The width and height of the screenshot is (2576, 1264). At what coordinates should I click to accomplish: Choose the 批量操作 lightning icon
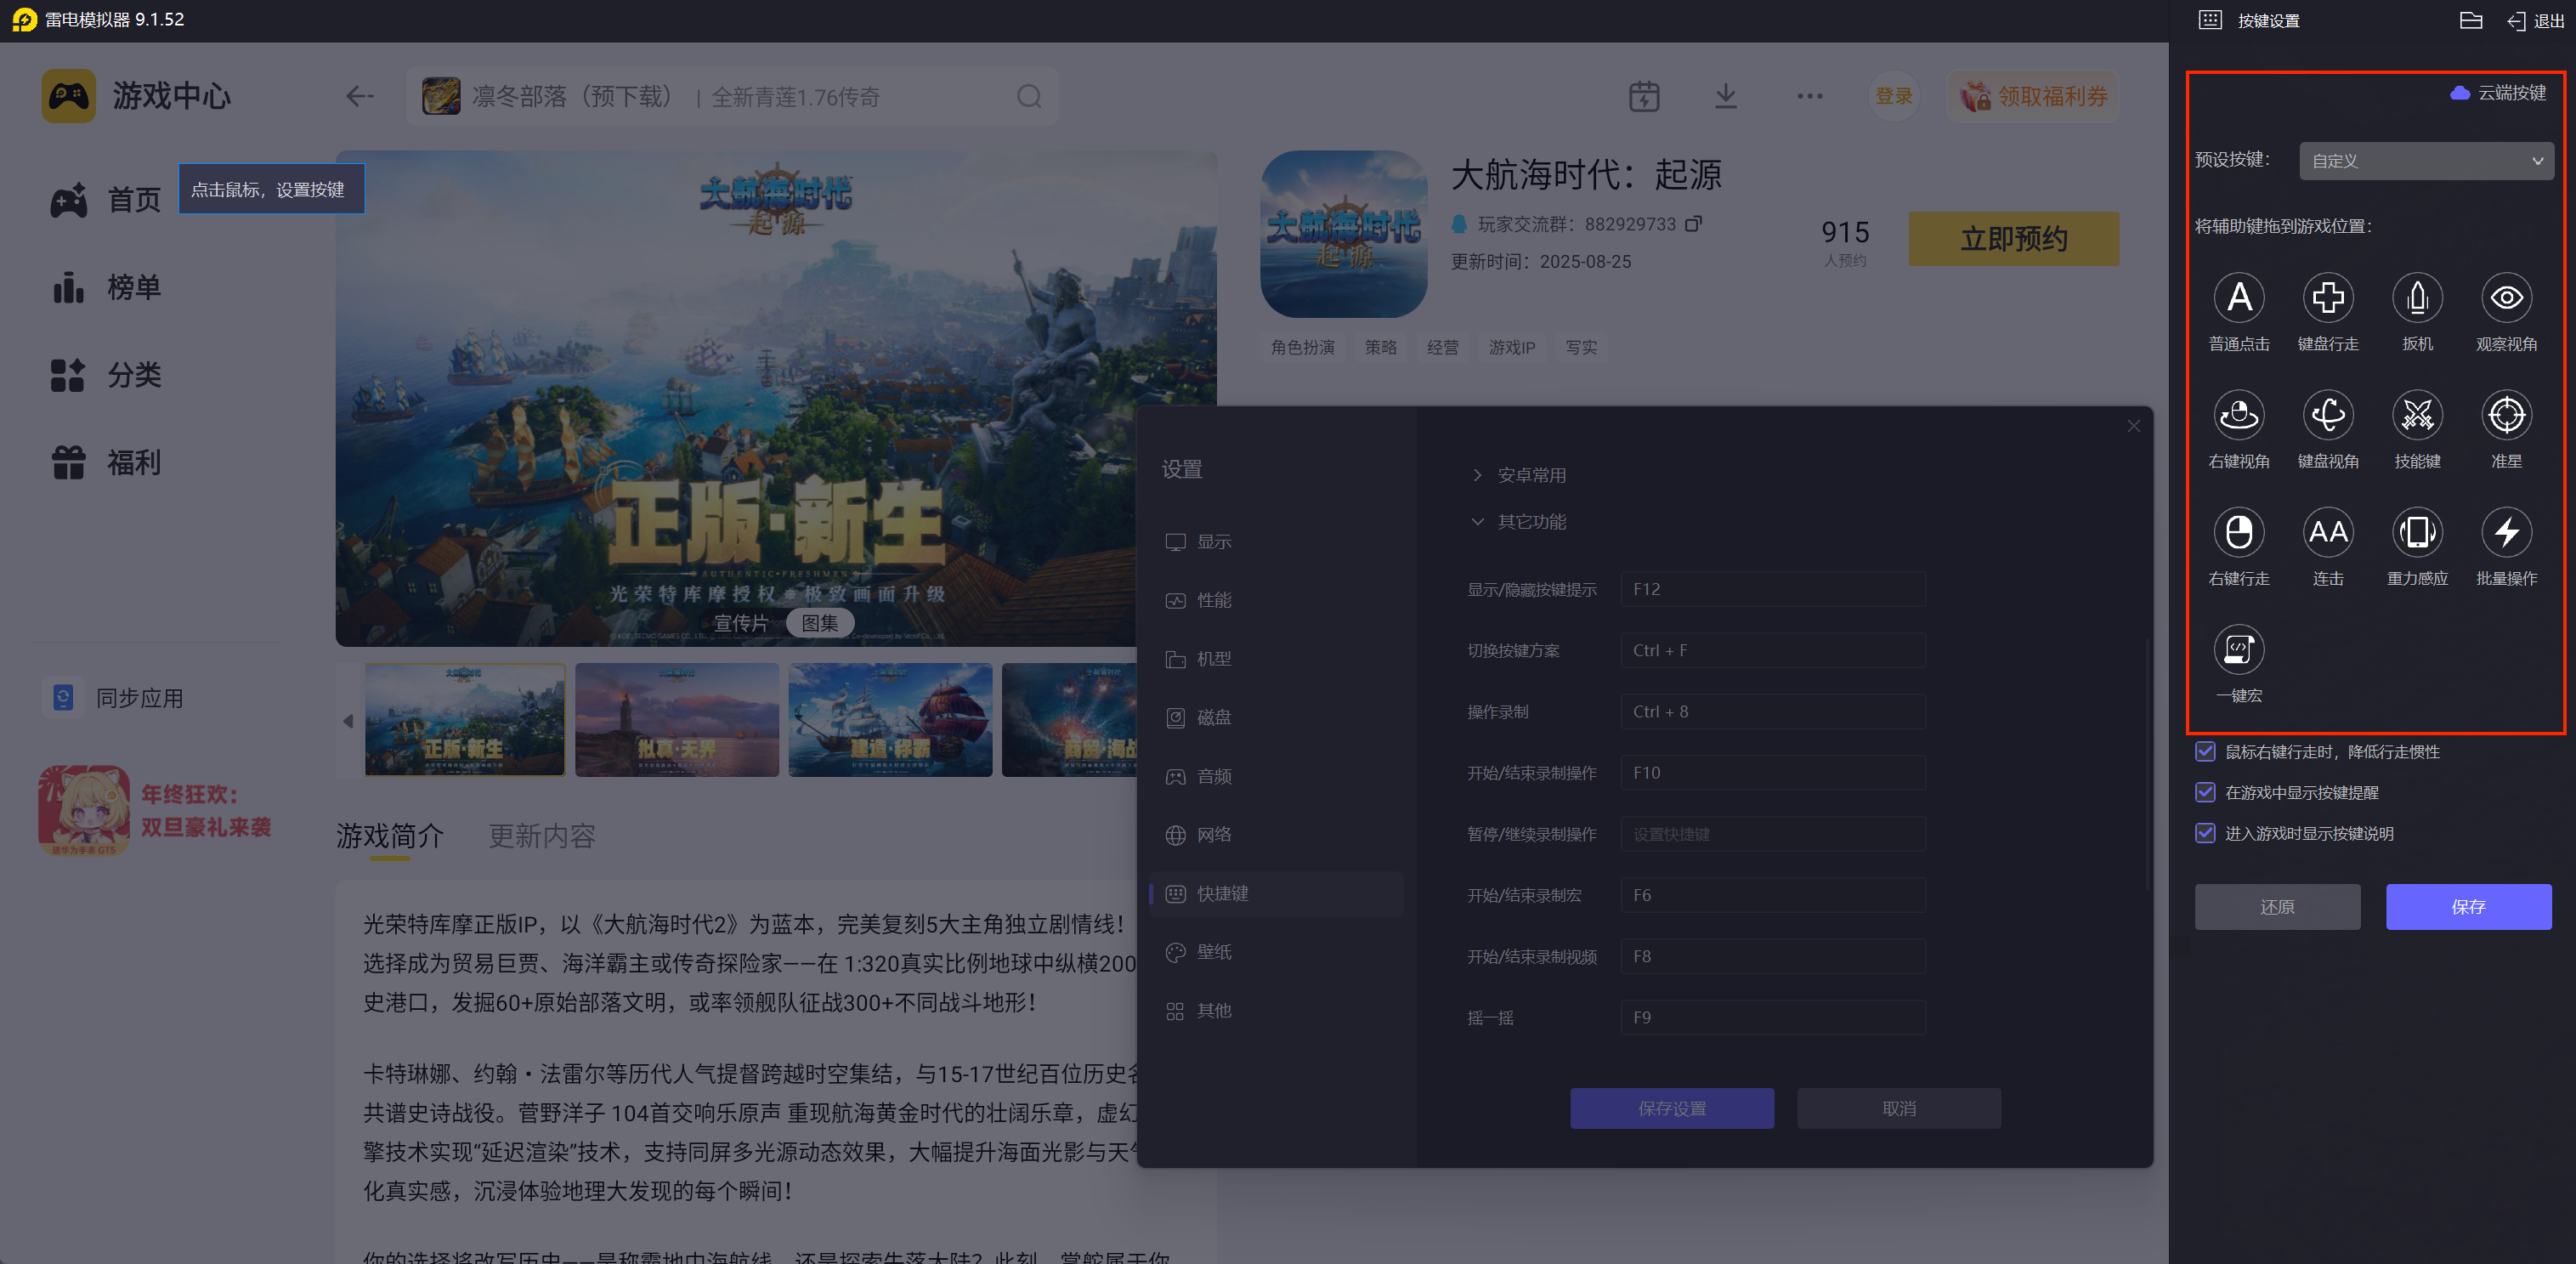2505,532
